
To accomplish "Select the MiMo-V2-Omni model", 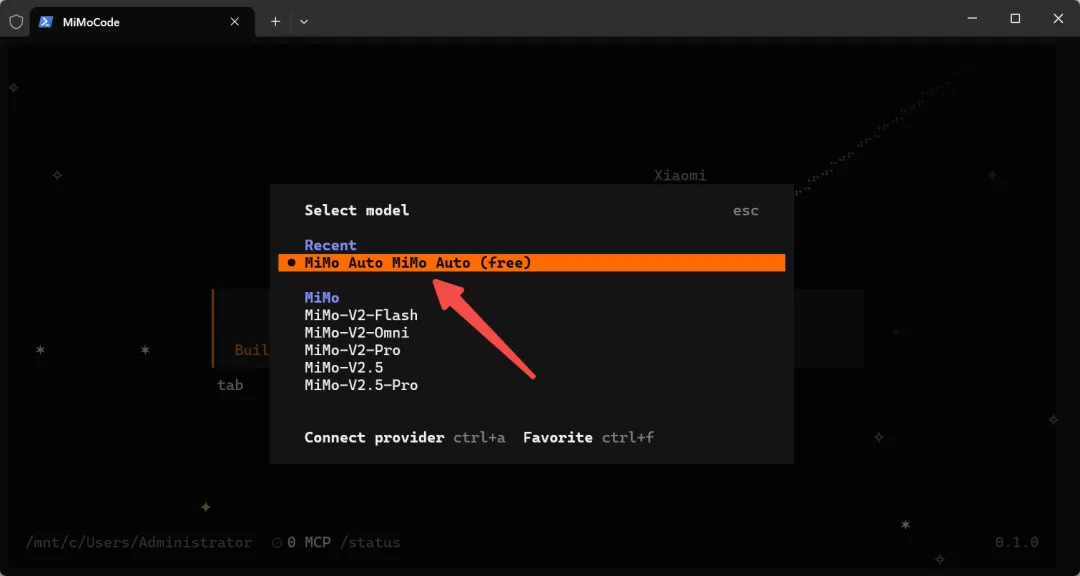I will (357, 333).
